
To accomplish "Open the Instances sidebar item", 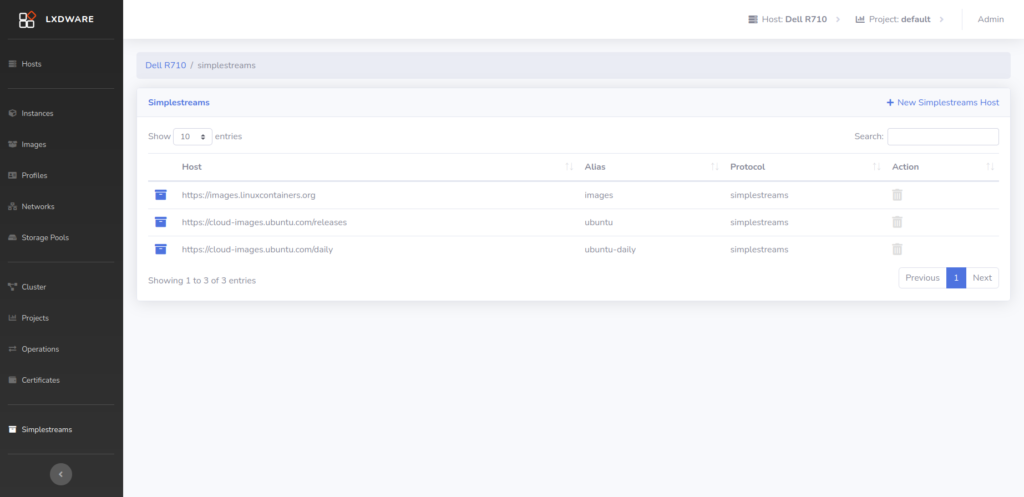I will tap(37, 113).
